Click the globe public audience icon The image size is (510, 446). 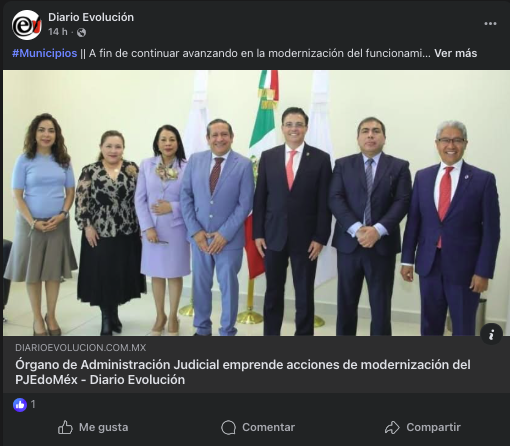point(81,32)
